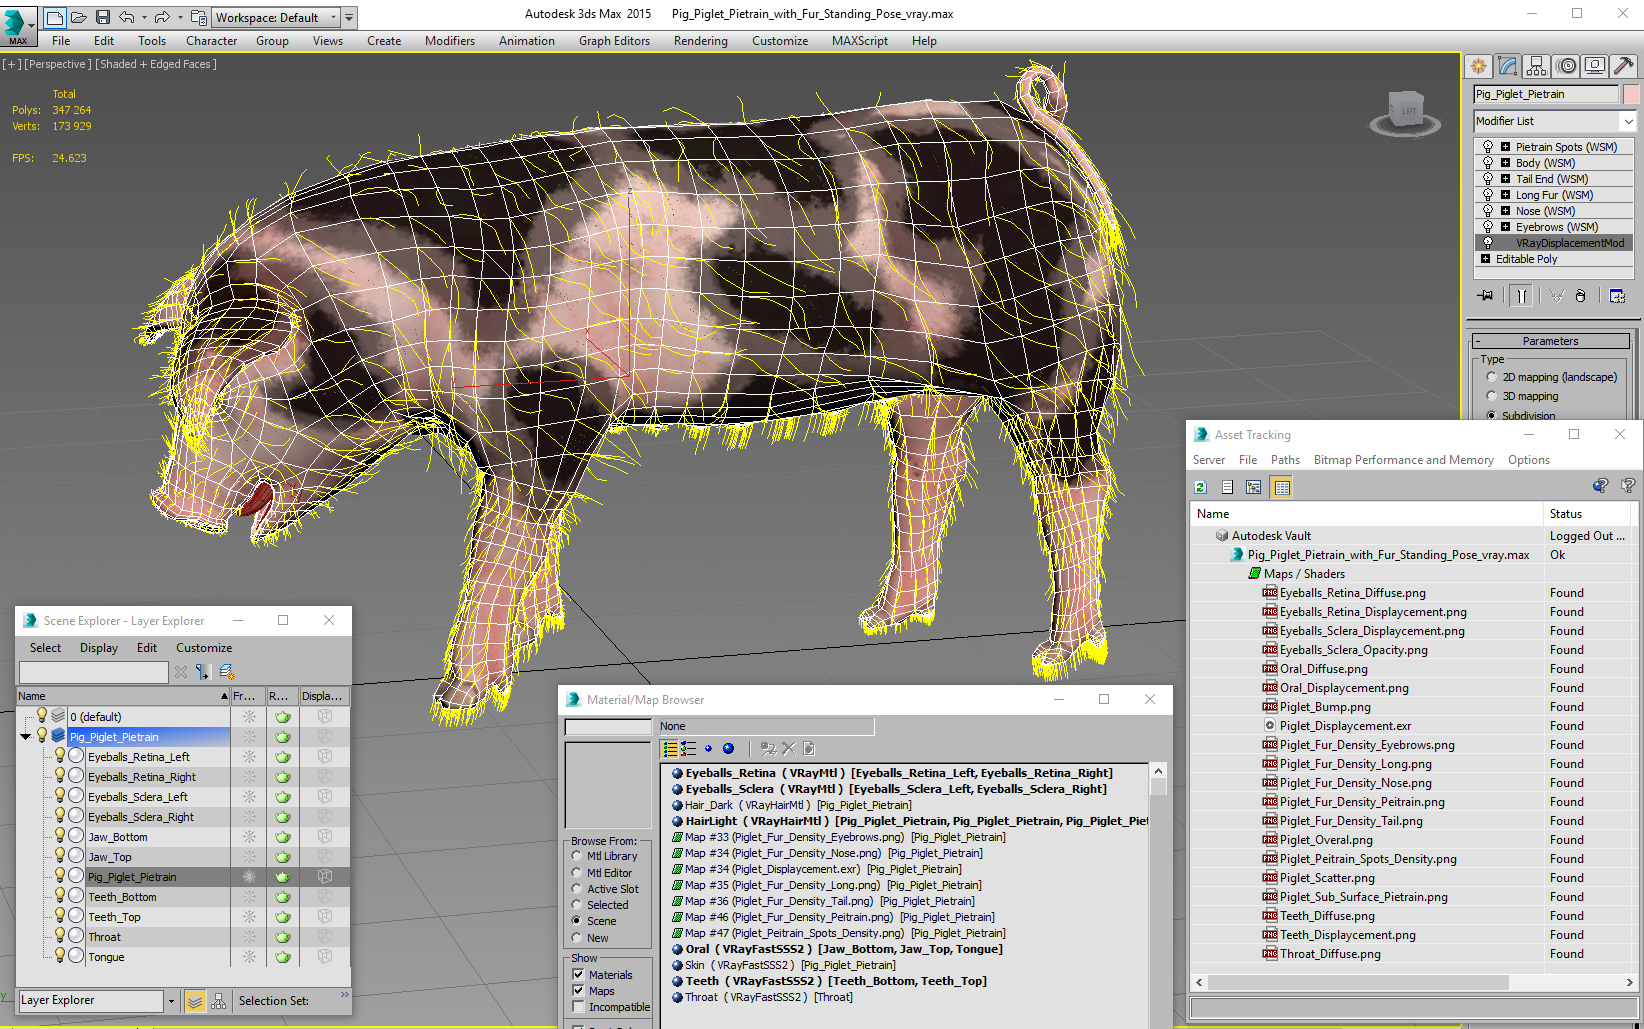The width and height of the screenshot is (1644, 1029).
Task: Click the object name field Pig_Piglet_Pietrain
Action: tap(1545, 94)
